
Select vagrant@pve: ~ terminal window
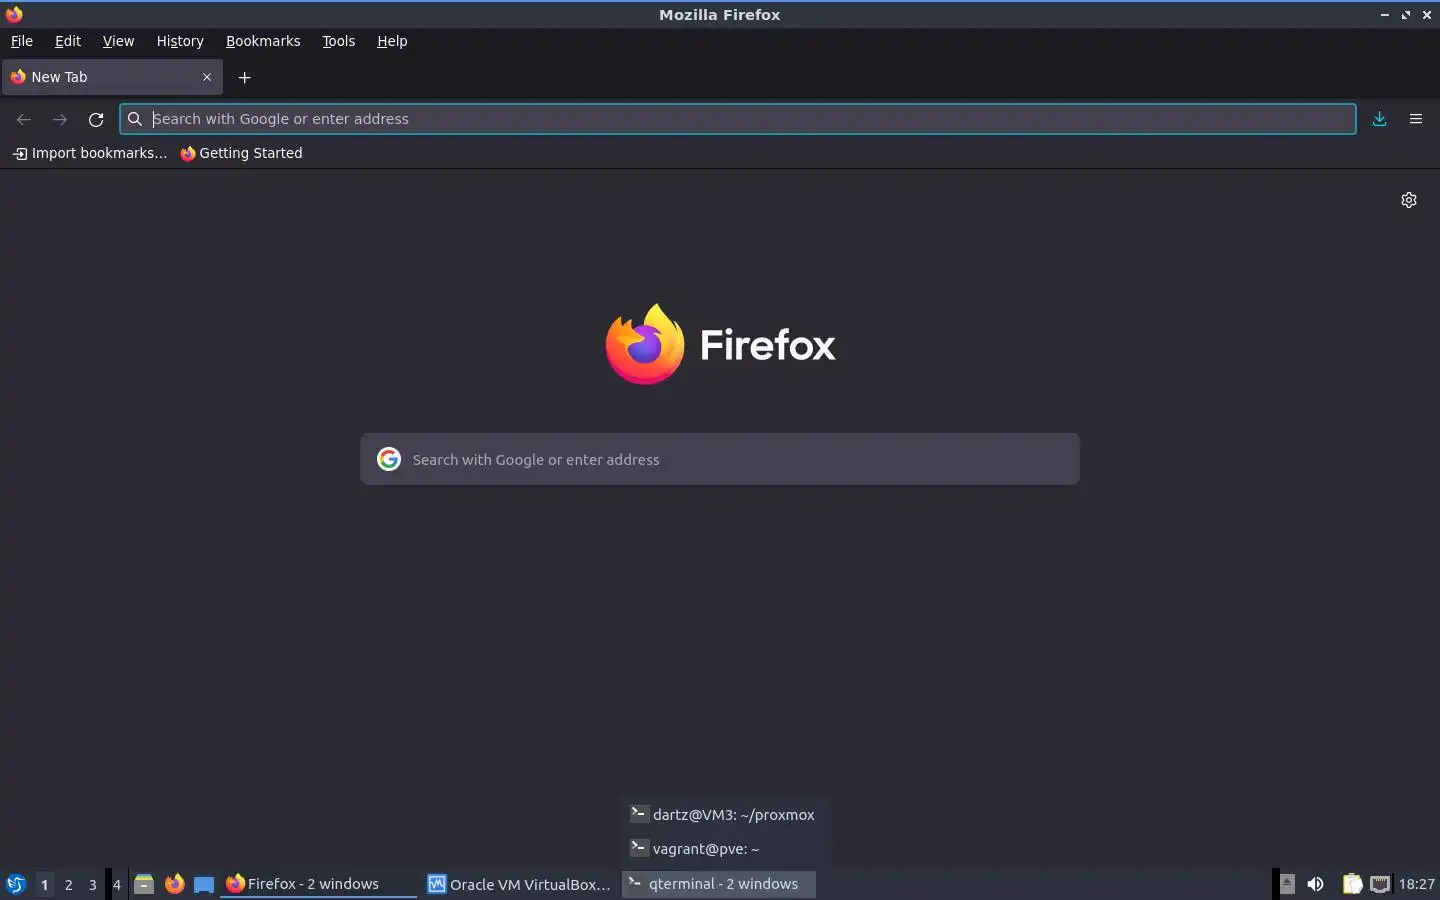[x=723, y=849]
